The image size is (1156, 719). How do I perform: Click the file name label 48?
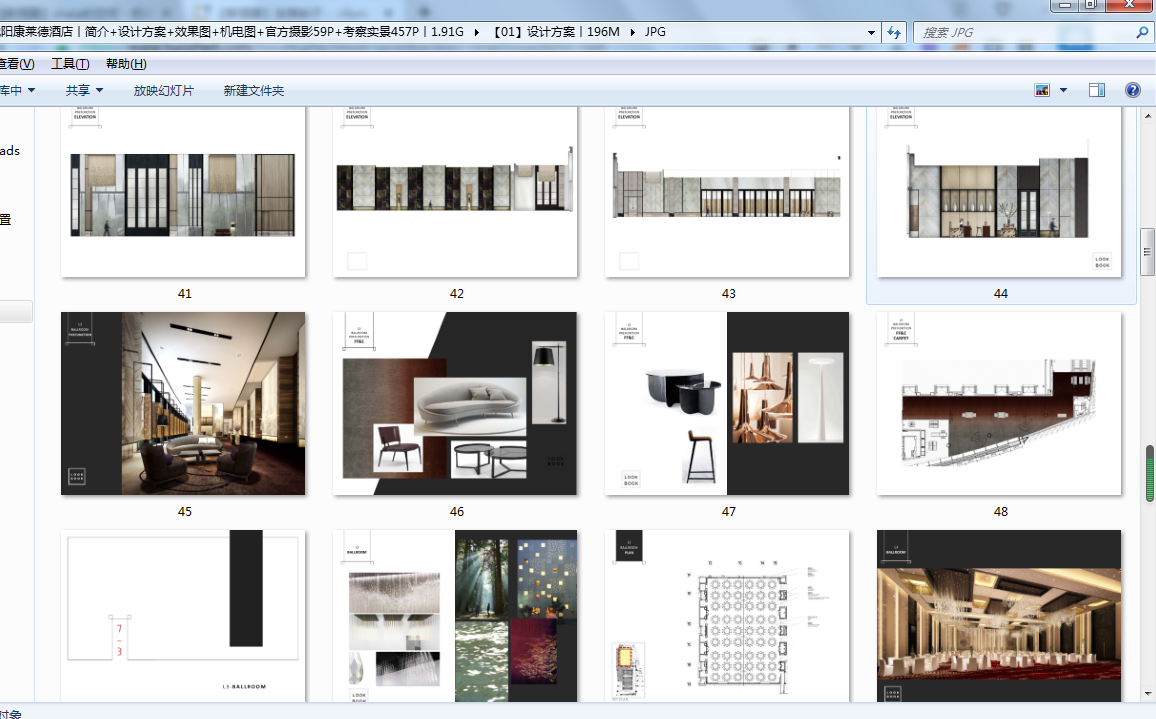pyautogui.click(x=1000, y=511)
